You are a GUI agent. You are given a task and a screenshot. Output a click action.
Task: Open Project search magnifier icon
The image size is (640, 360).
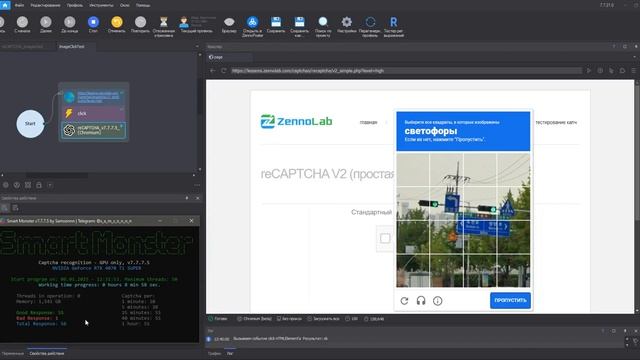(x=323, y=22)
